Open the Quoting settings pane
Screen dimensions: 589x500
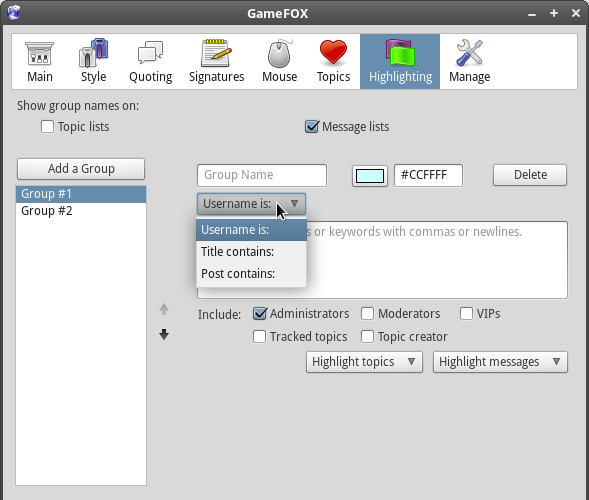[151, 62]
